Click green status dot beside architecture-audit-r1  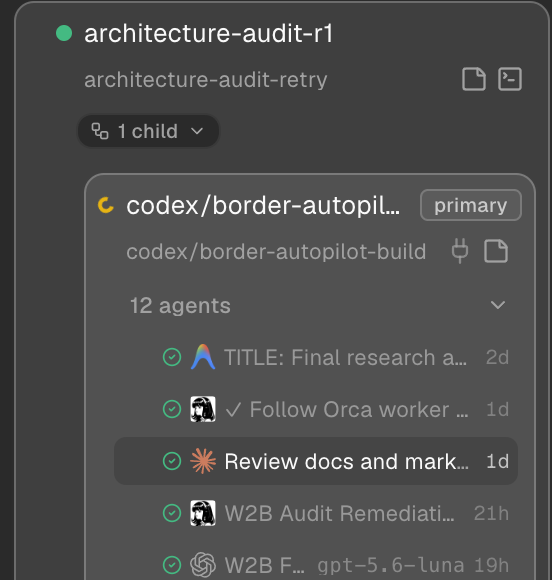tap(64, 33)
